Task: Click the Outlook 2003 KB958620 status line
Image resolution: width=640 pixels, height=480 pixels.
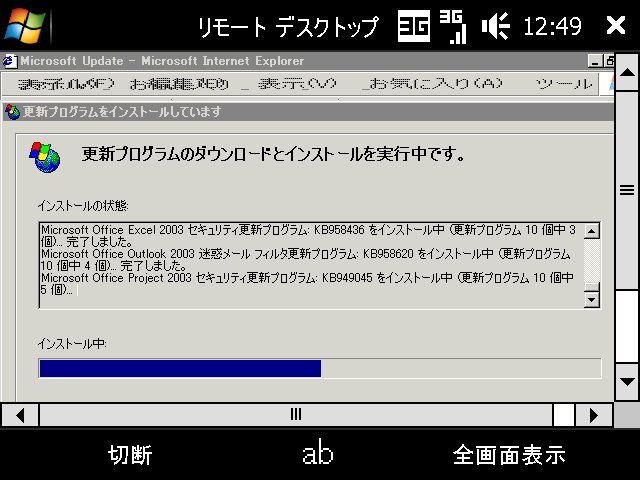Action: tap(305, 260)
